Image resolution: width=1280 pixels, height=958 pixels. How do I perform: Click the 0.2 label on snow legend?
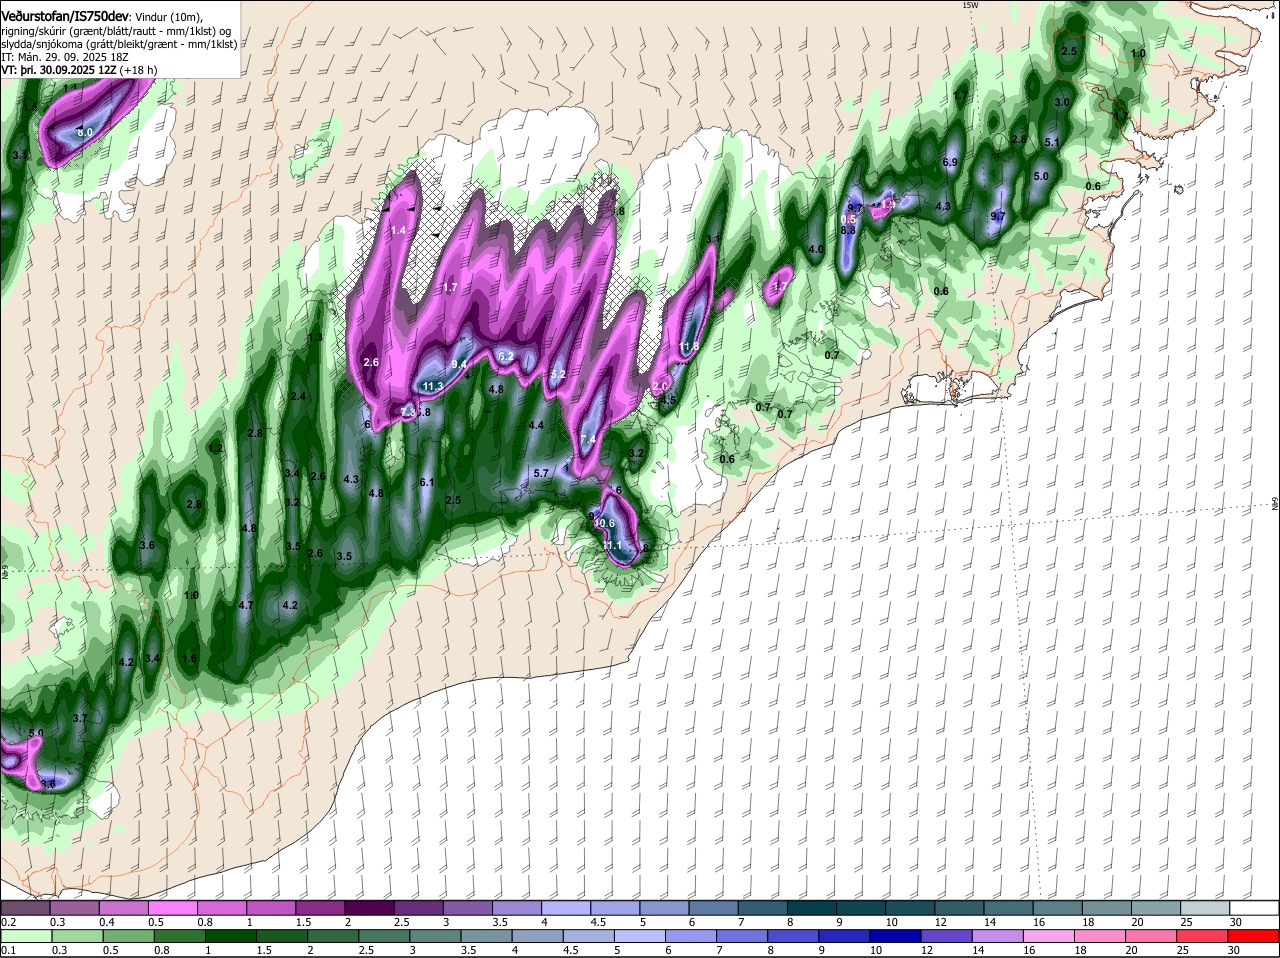tap(8, 922)
